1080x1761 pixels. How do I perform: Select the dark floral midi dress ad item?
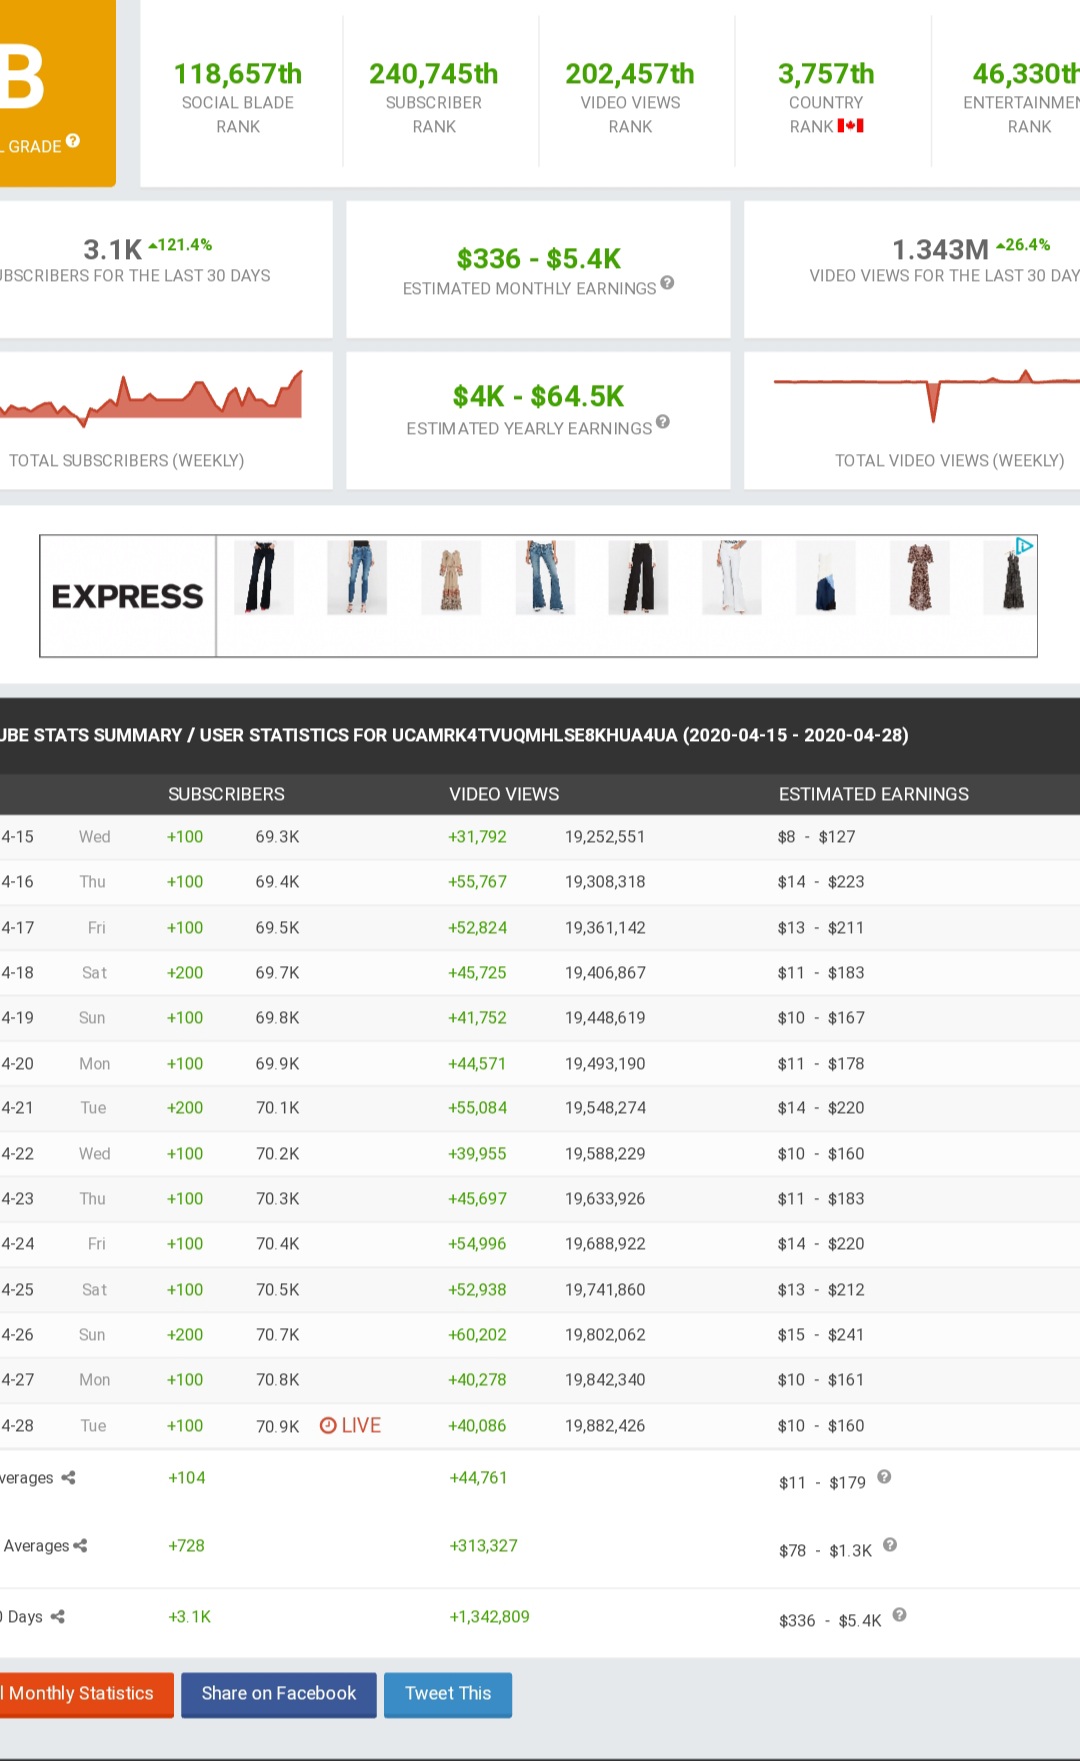pyautogui.click(x=920, y=578)
